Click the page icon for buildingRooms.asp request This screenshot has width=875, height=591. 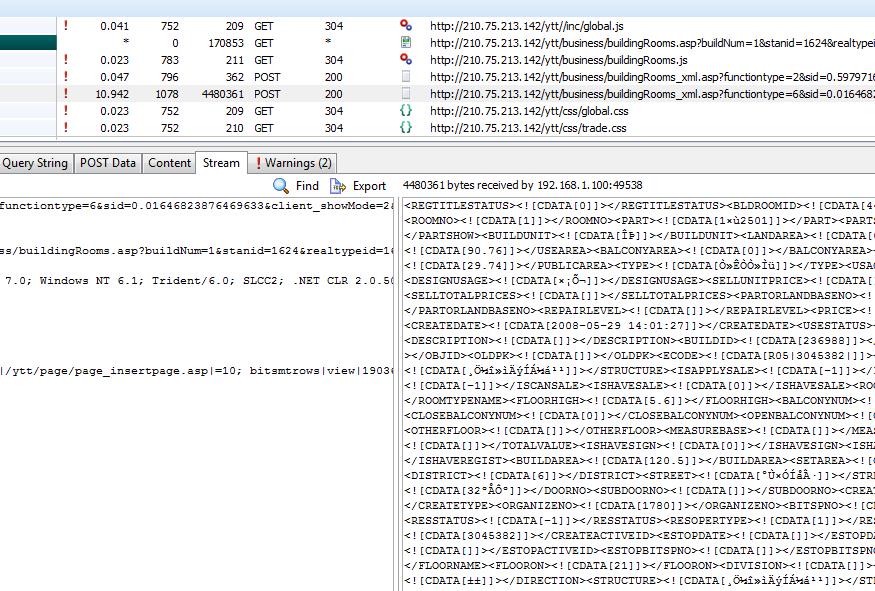click(405, 43)
